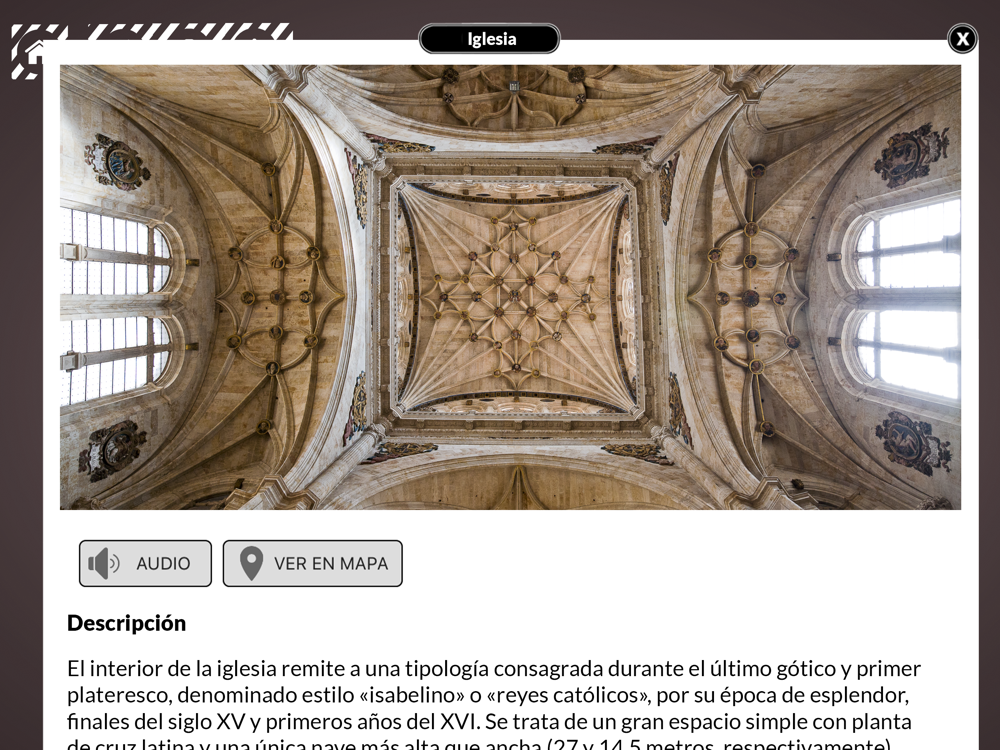This screenshot has height=750, width=1000.
Task: Click the left stained window in photo
Action: [x=115, y=306]
